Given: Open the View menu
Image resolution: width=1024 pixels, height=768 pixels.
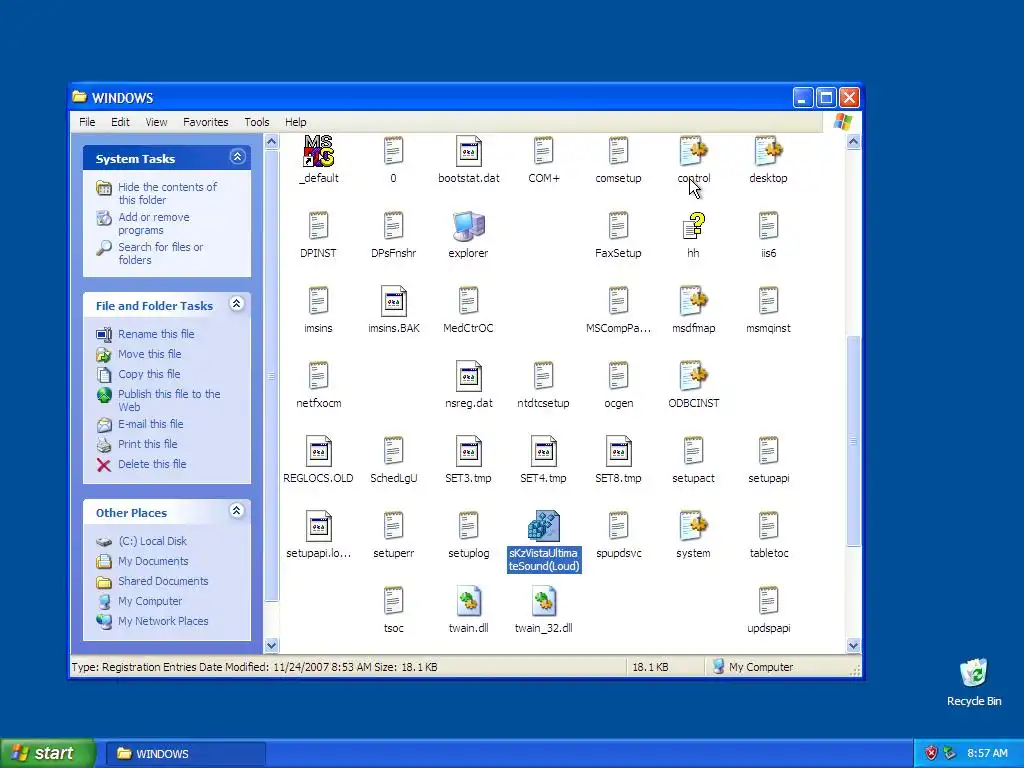Looking at the screenshot, I should pyautogui.click(x=156, y=122).
